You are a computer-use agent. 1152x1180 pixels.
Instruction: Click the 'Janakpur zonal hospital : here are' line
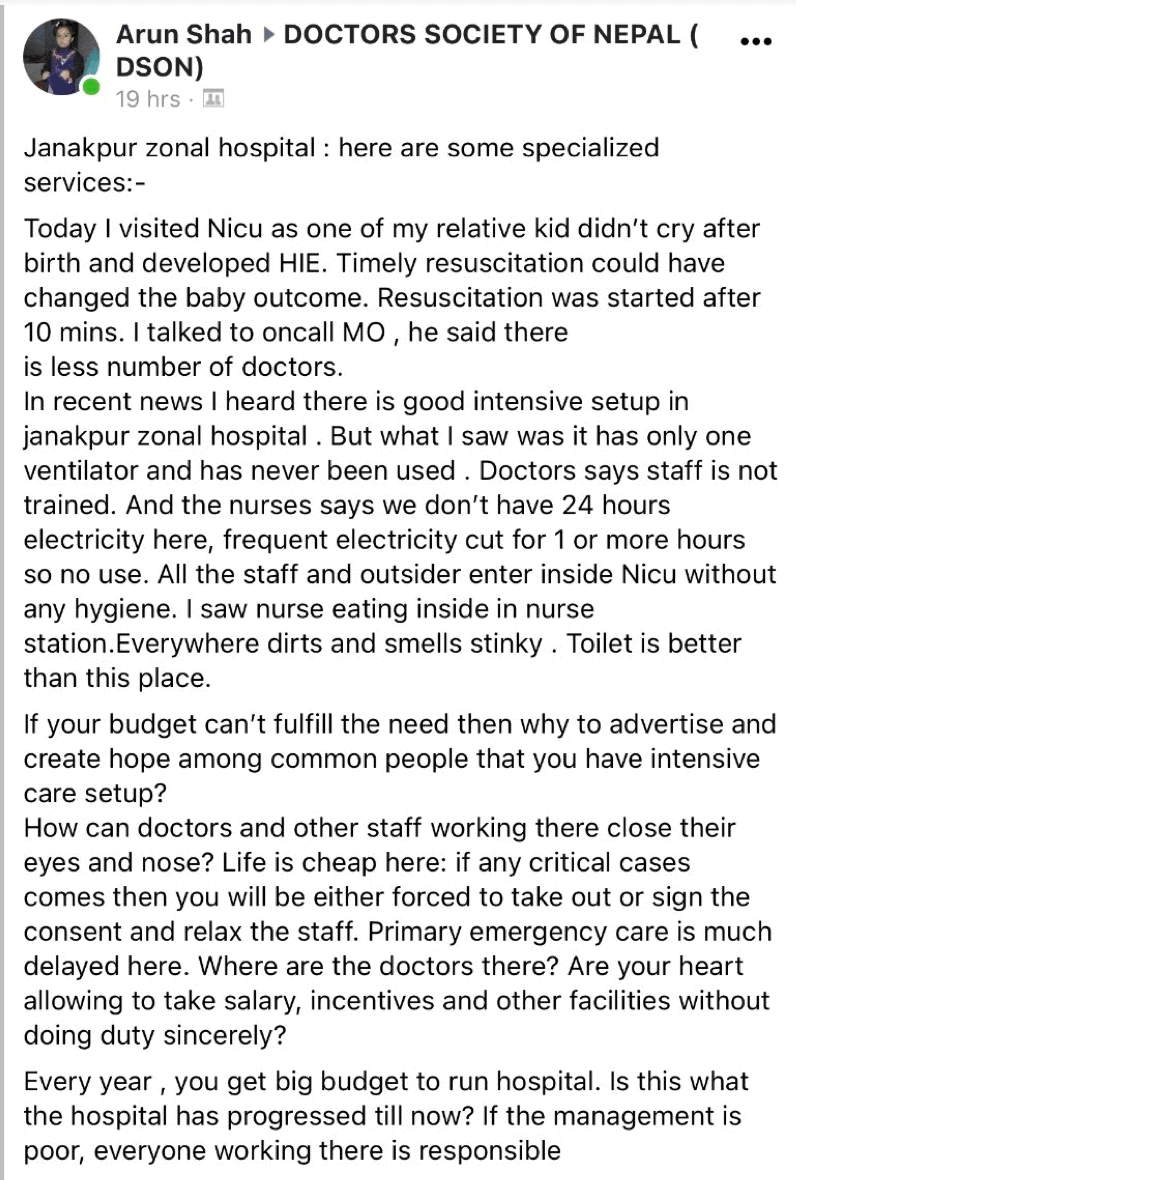[341, 148]
